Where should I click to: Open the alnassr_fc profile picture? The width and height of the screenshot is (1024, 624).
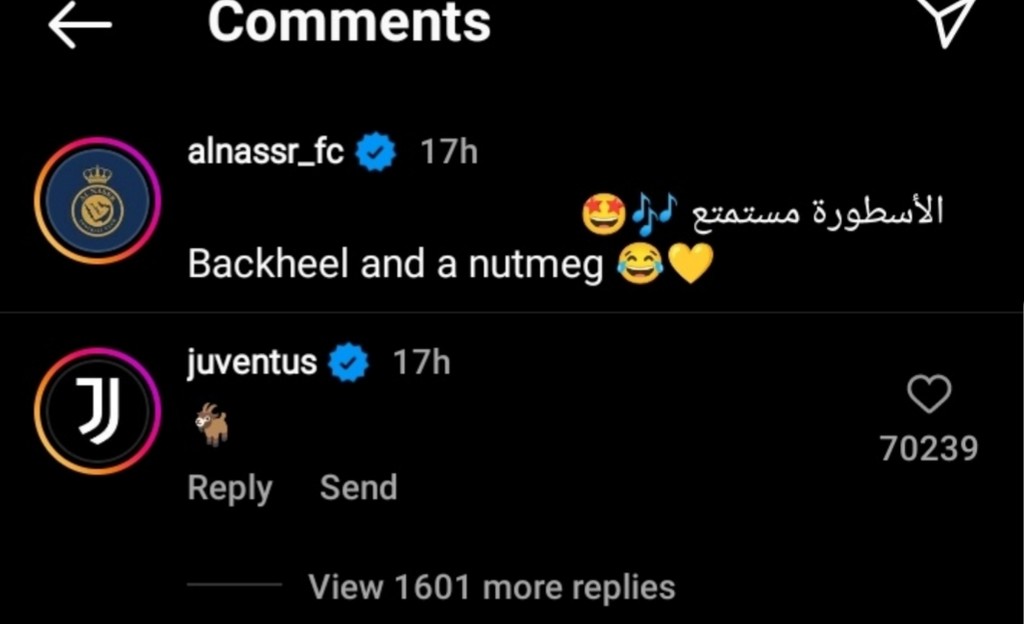[x=97, y=201]
